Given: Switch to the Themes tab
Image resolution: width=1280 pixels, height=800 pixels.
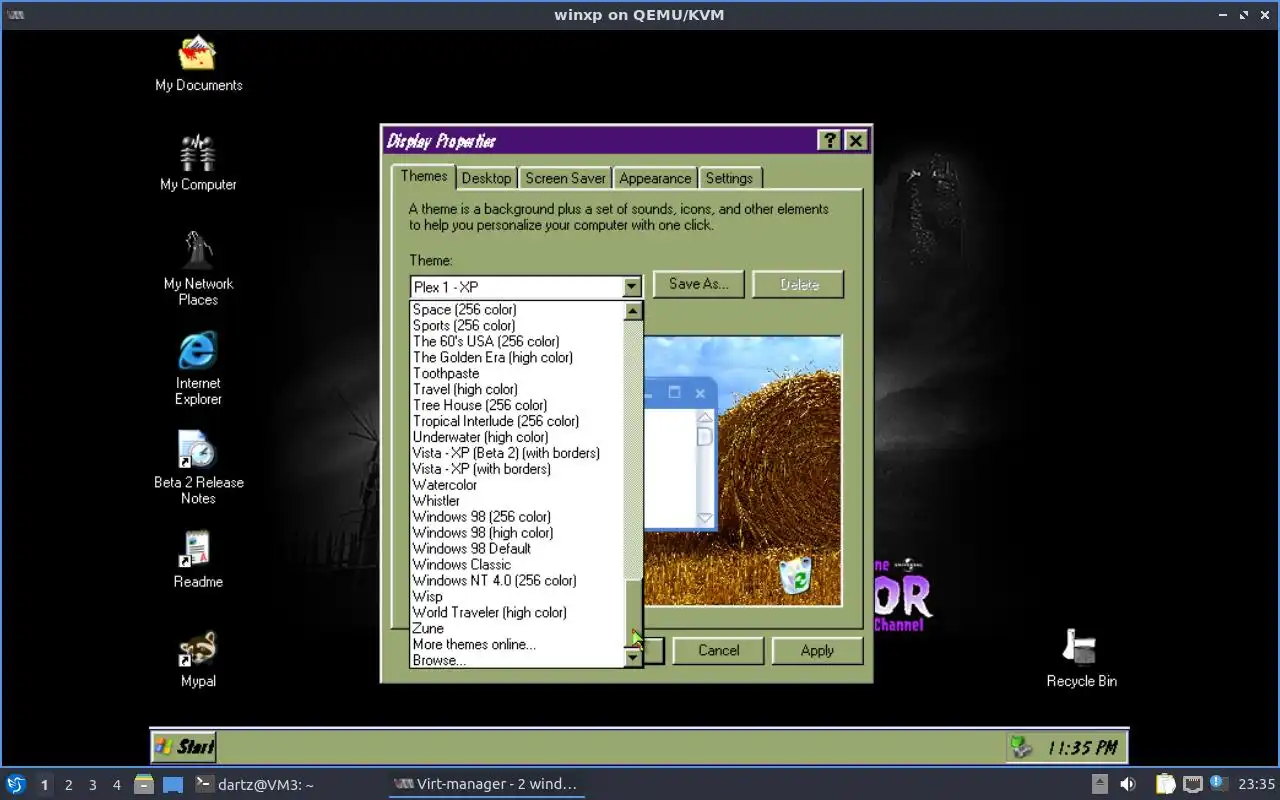Looking at the screenshot, I should tap(424, 176).
